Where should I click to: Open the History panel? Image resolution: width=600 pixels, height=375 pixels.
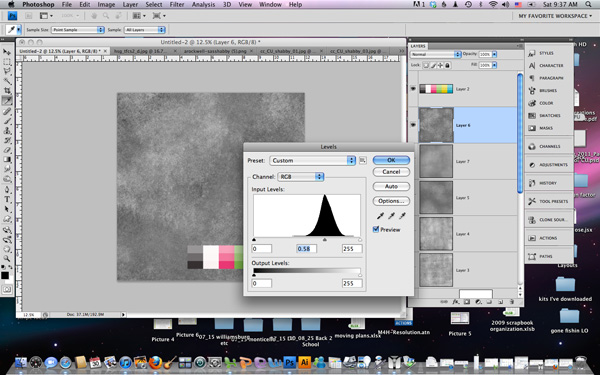pyautogui.click(x=549, y=183)
